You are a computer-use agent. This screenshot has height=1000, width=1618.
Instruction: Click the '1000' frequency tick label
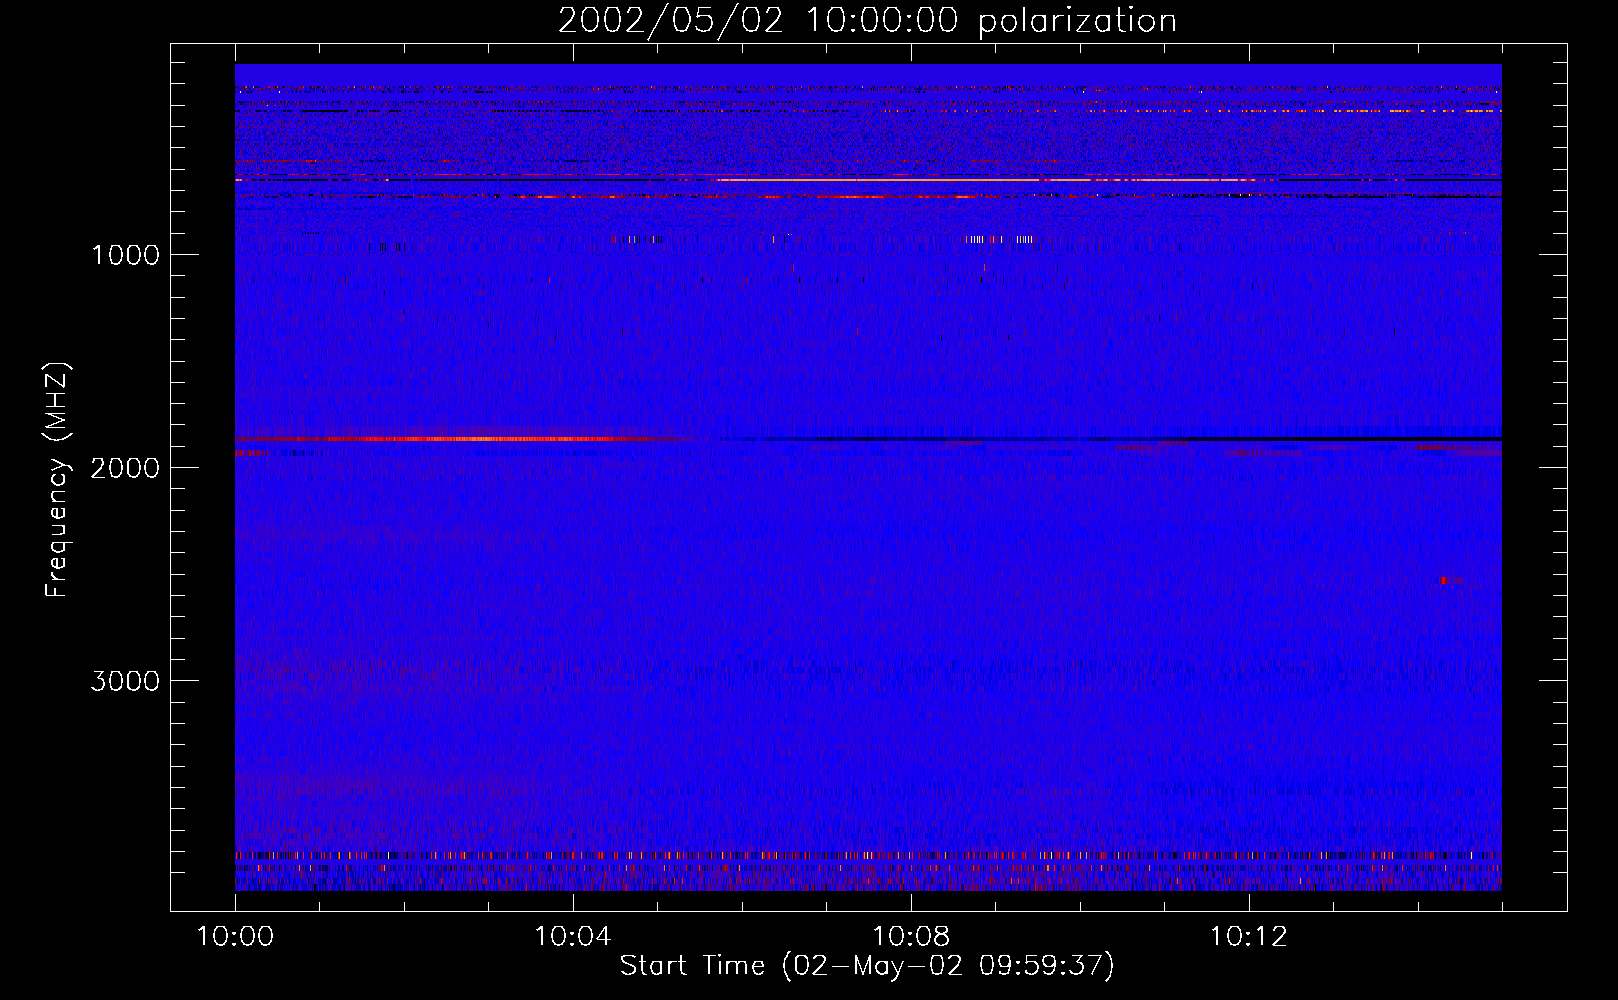pyautogui.click(x=125, y=255)
